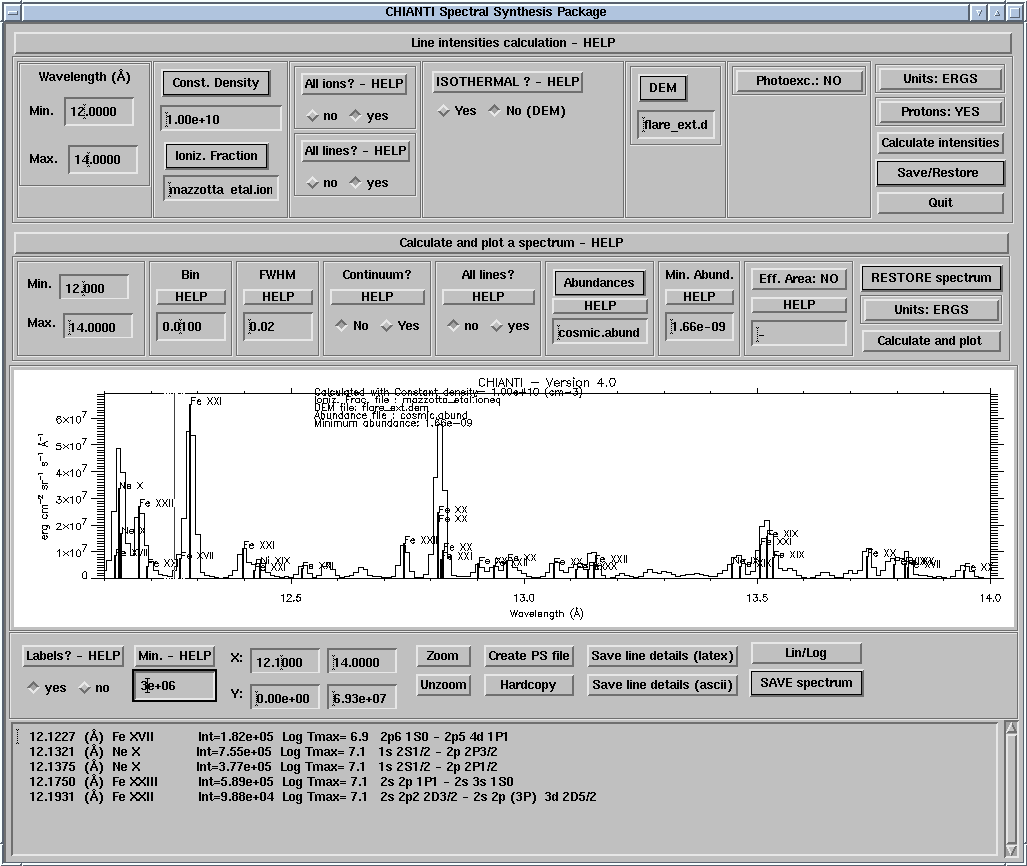Screen dimensions: 1027x866
Task: Open the Abundances file selector
Action: point(599,283)
